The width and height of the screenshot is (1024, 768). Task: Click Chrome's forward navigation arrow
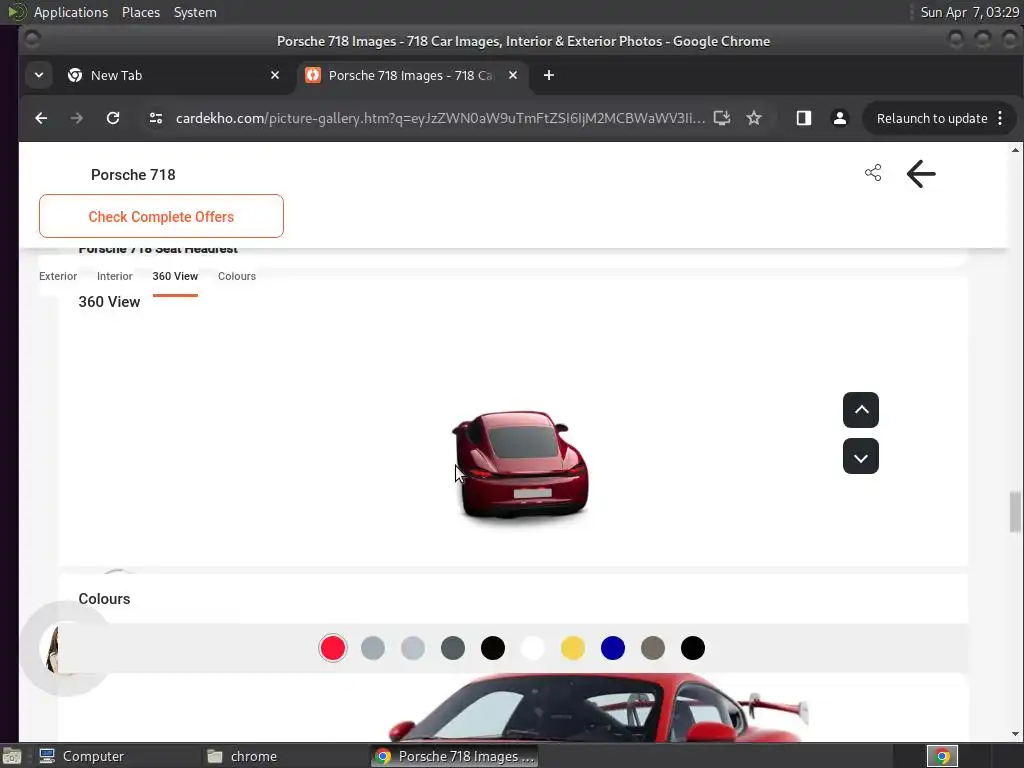pos(76,118)
